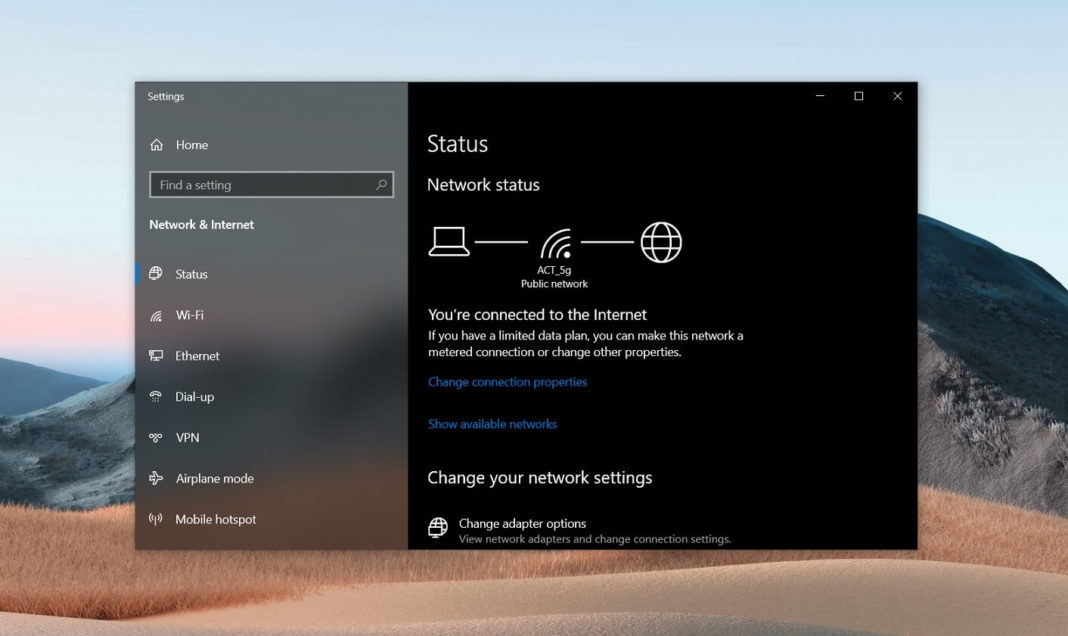This screenshot has height=636, width=1068.
Task: Click the Dial-up phone icon
Action: (x=157, y=396)
